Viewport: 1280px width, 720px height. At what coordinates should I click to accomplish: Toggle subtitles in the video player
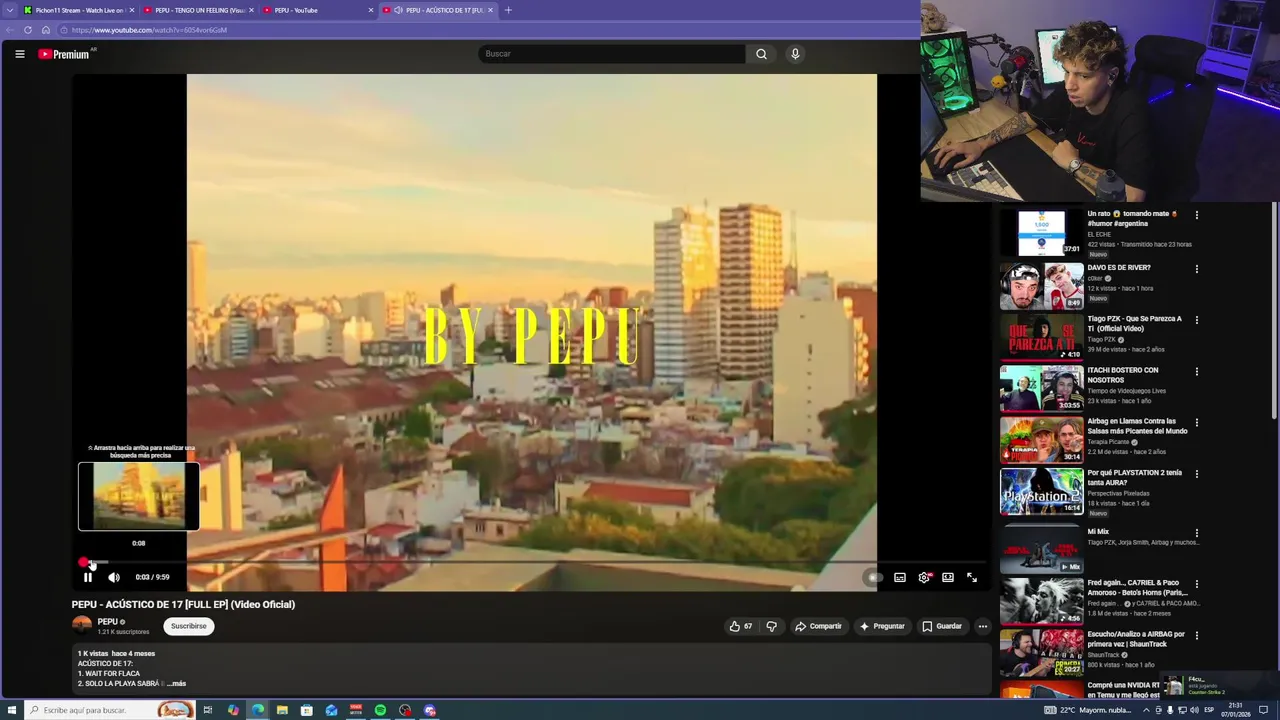click(x=900, y=577)
